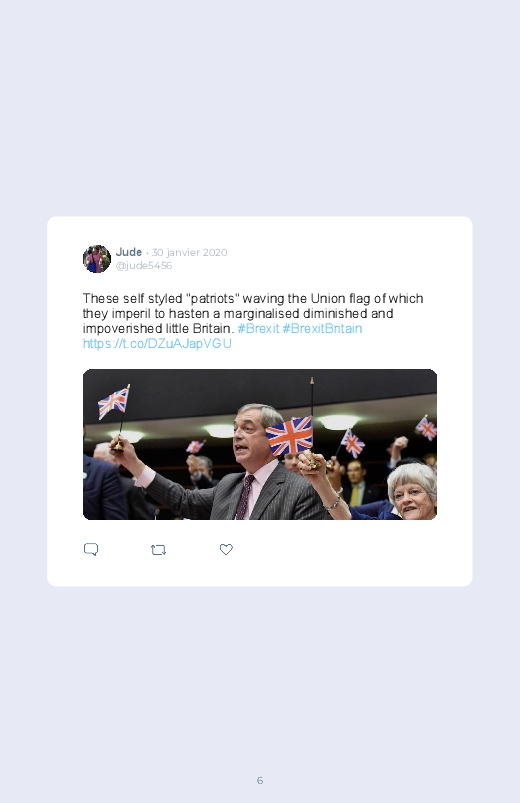Like the tweet with the heart icon
520x803 pixels.
[x=226, y=549]
